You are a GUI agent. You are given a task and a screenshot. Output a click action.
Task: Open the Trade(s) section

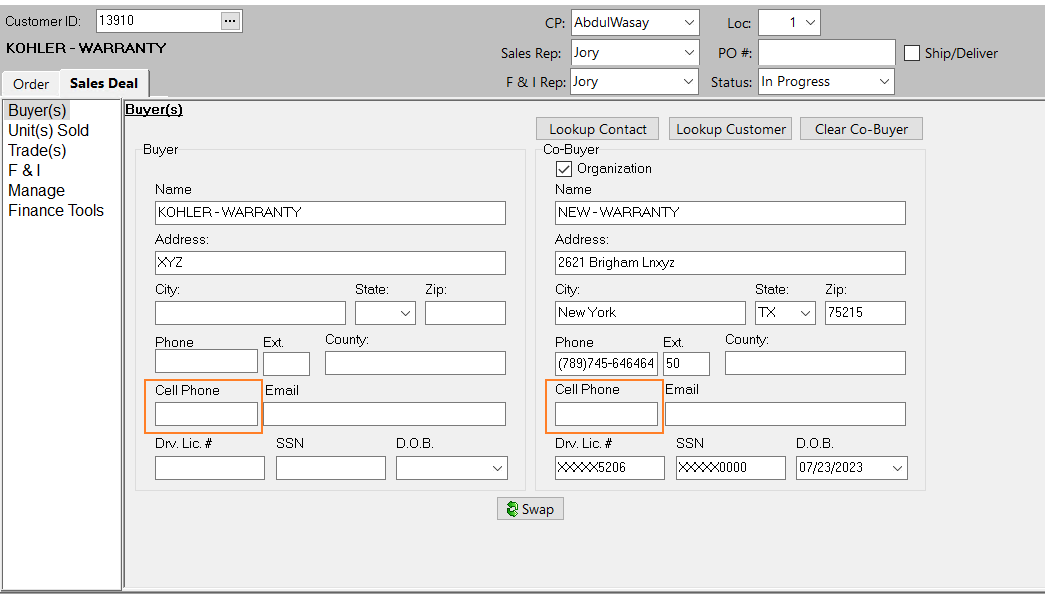37,150
